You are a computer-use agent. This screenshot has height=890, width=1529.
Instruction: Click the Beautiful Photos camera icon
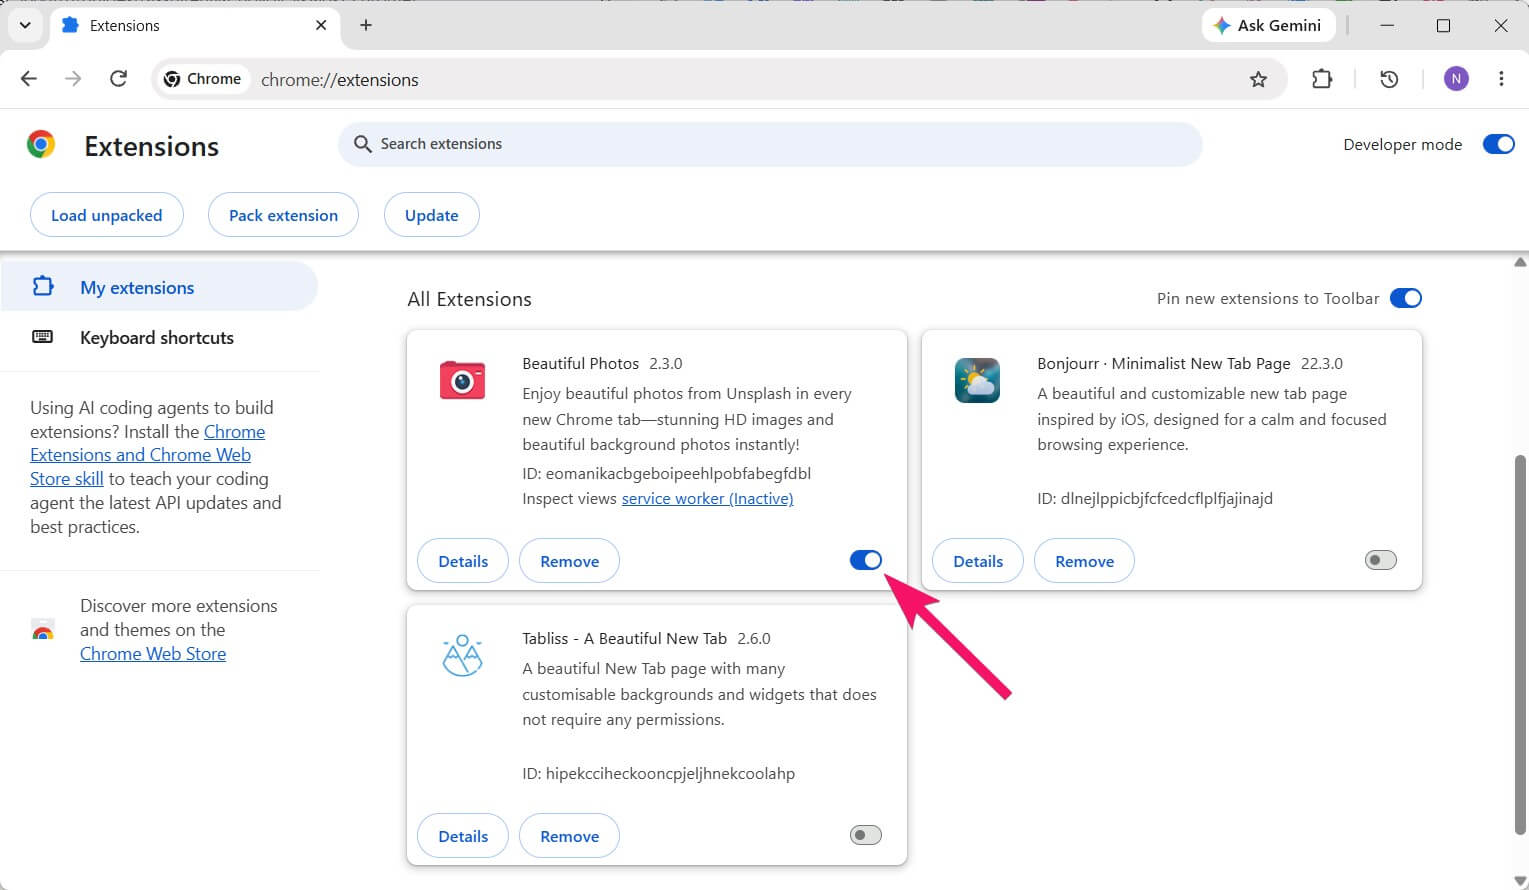coord(462,380)
